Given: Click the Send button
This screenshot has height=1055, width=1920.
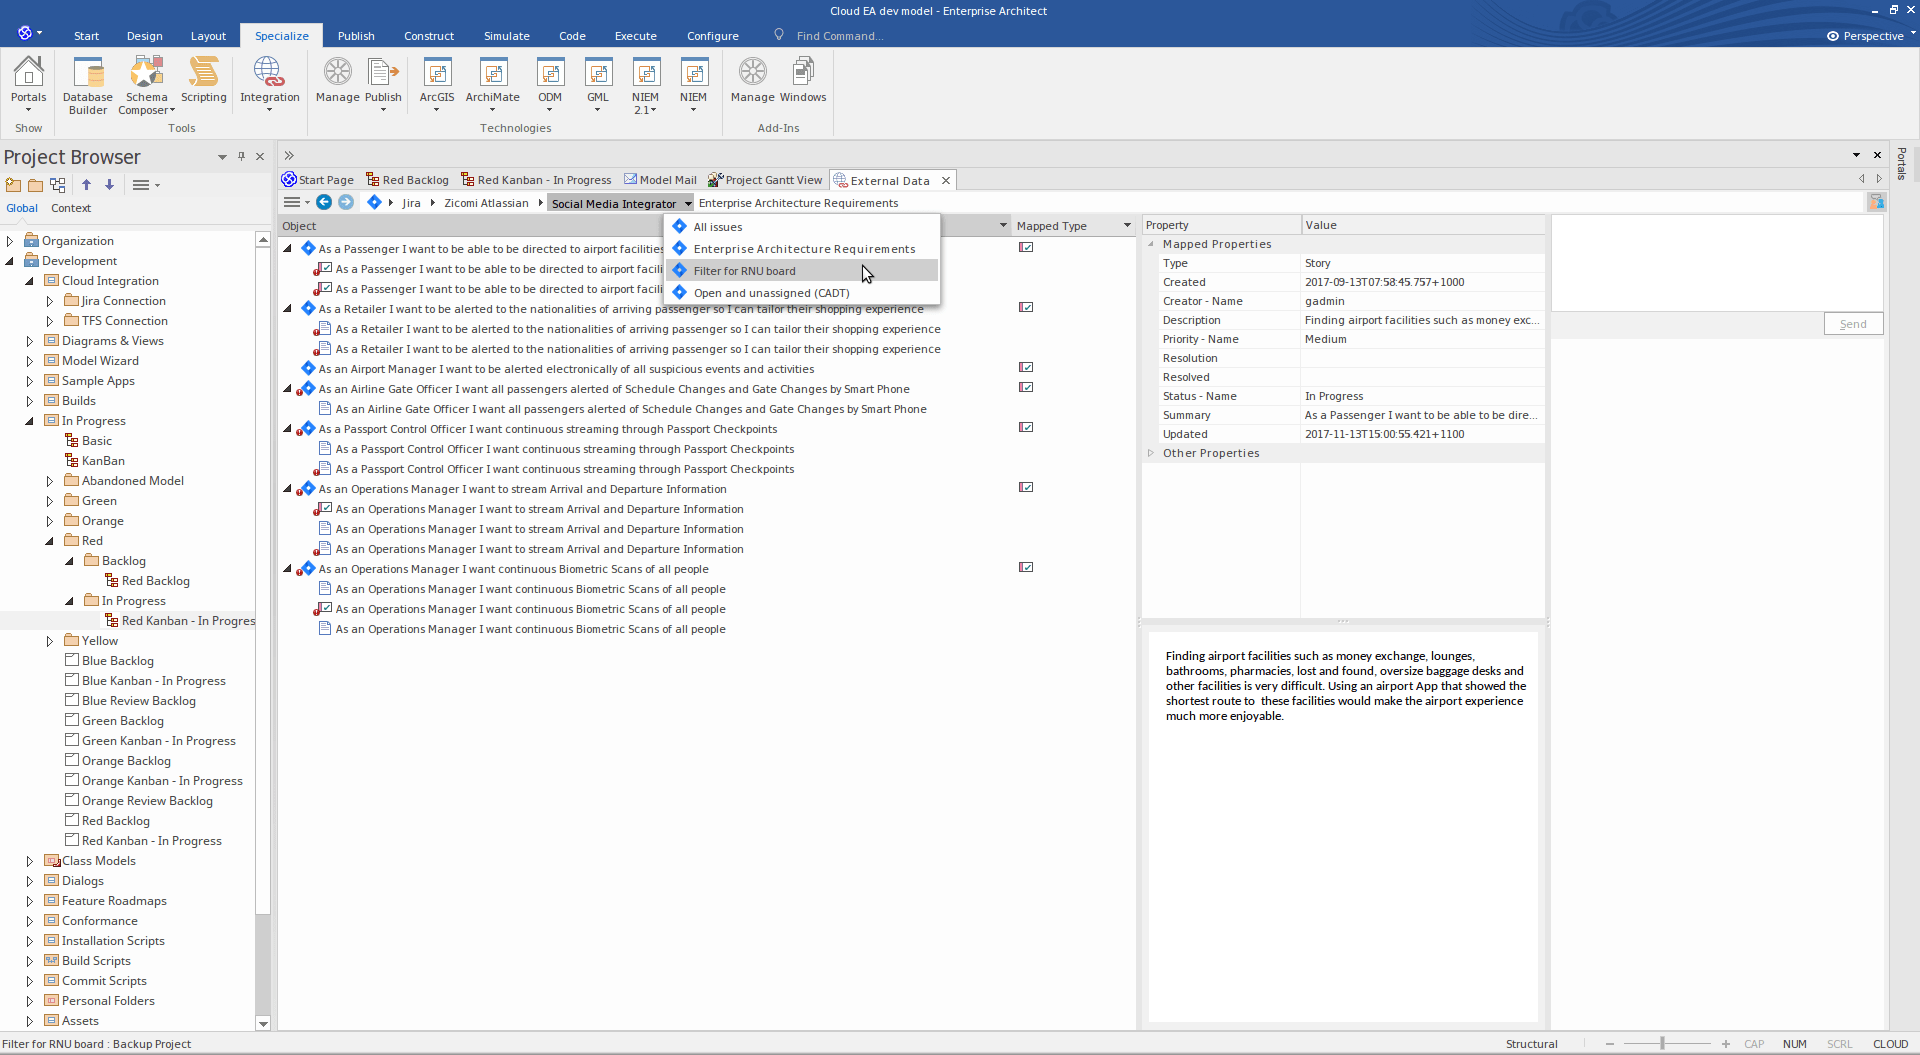Looking at the screenshot, I should click(1853, 324).
